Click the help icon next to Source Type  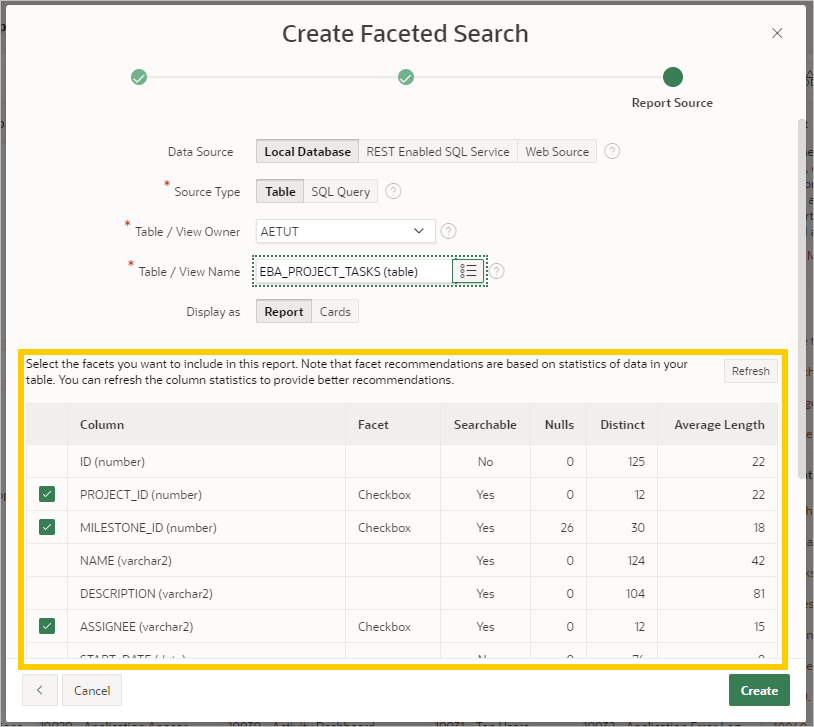[395, 191]
